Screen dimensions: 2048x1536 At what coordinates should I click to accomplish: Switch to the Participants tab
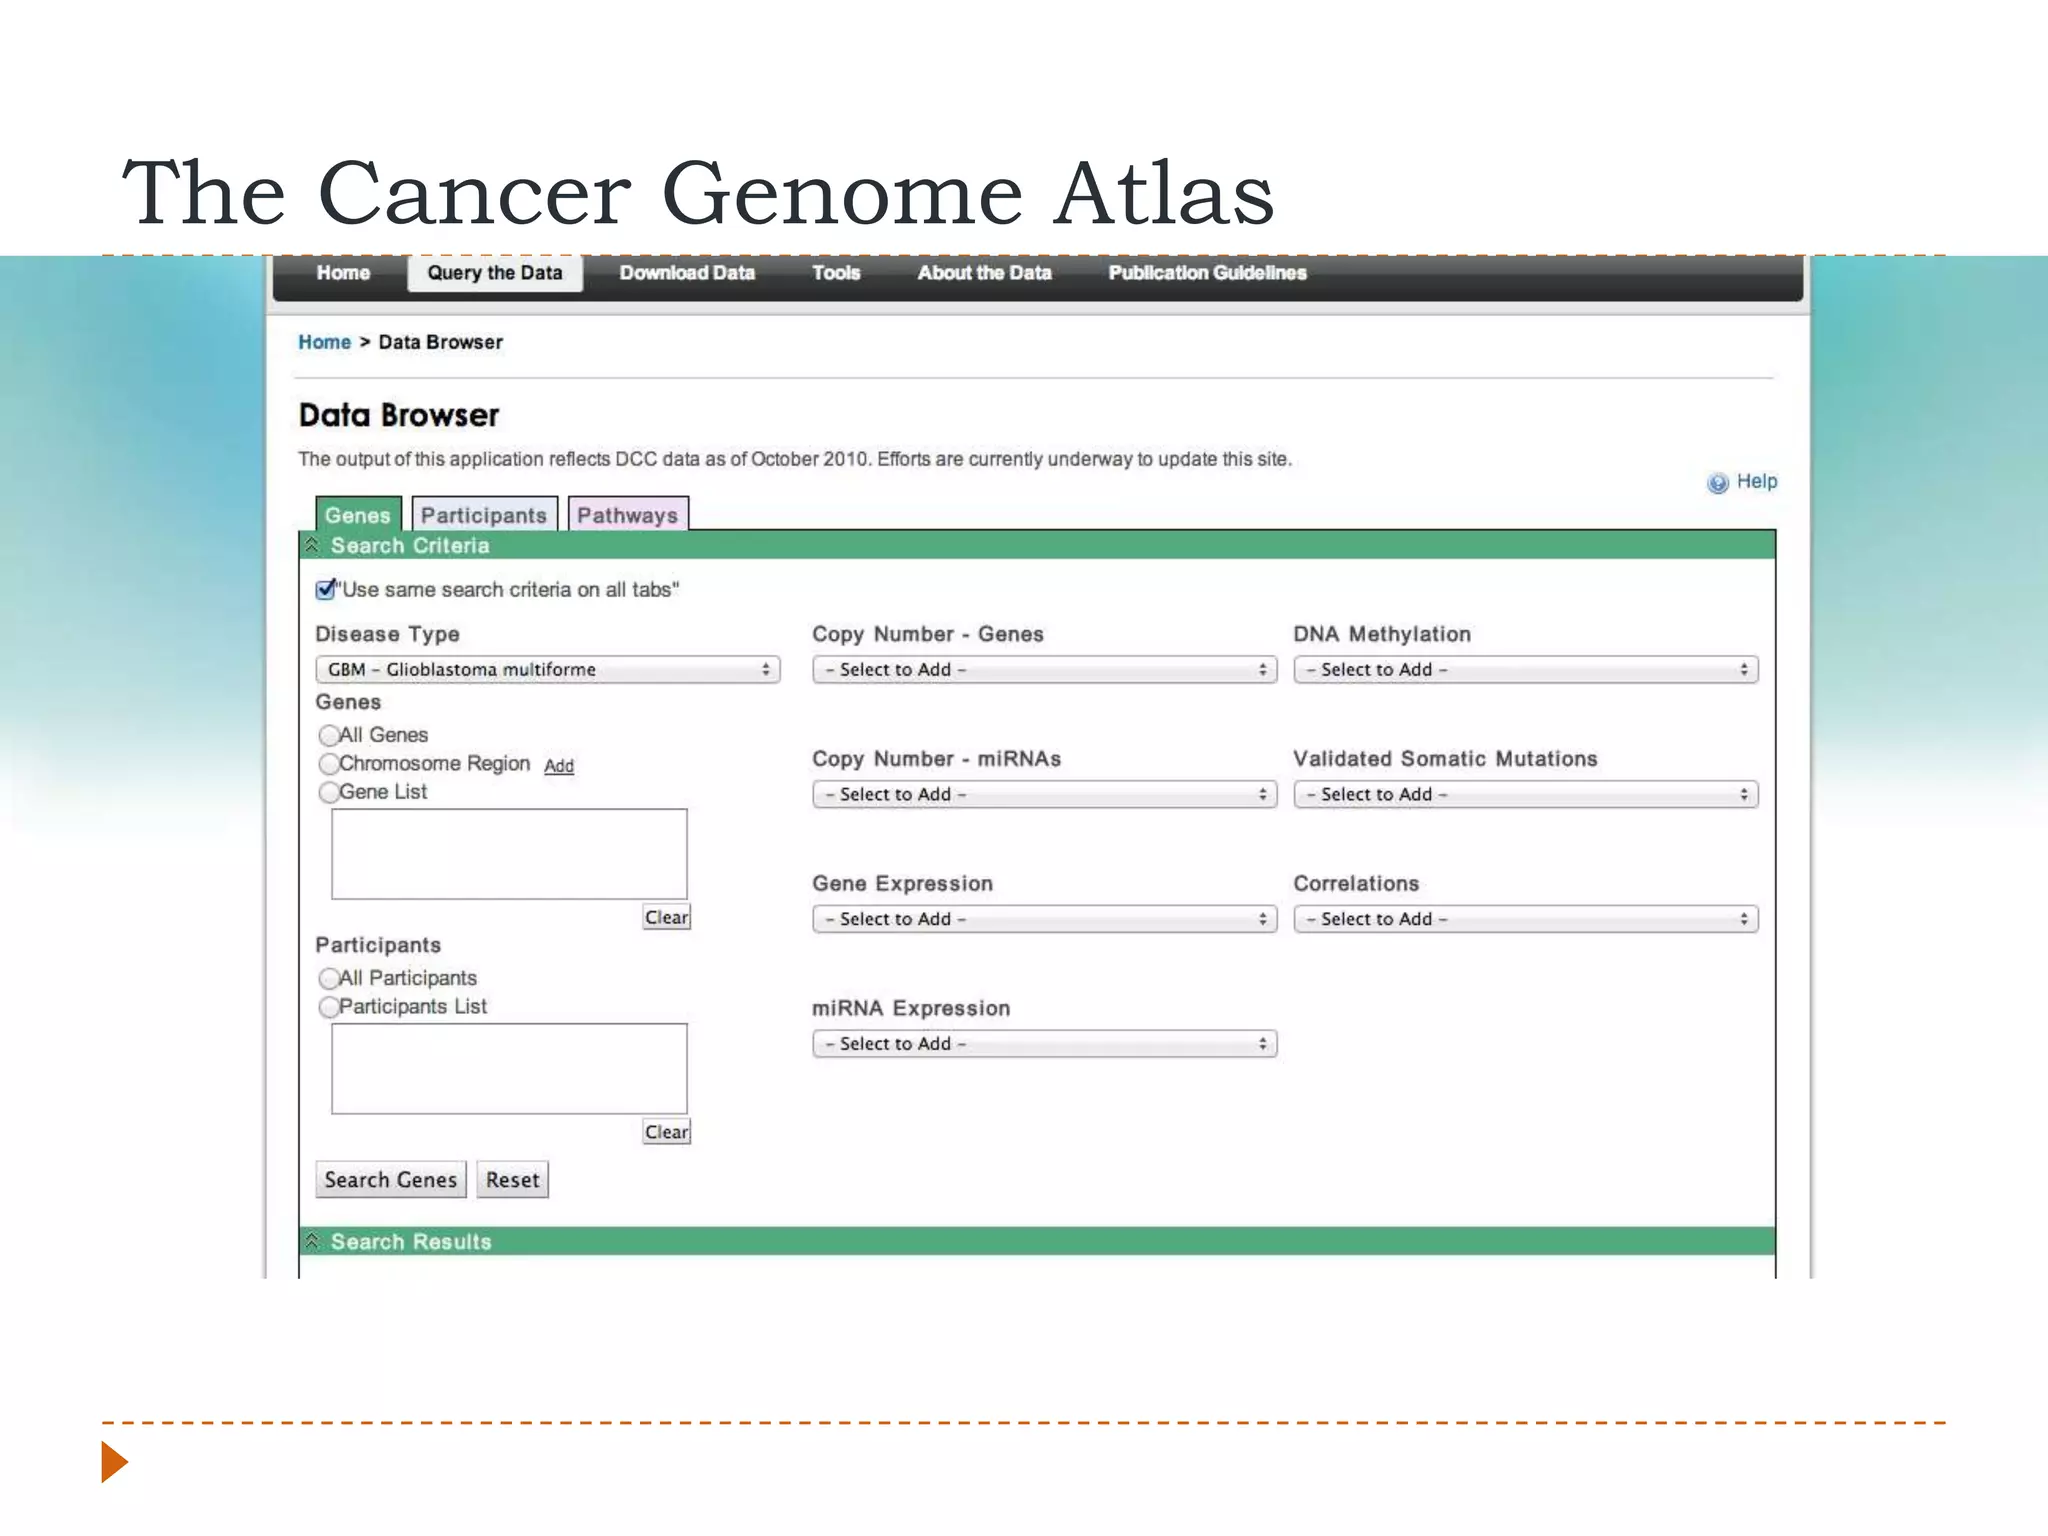[x=484, y=514]
